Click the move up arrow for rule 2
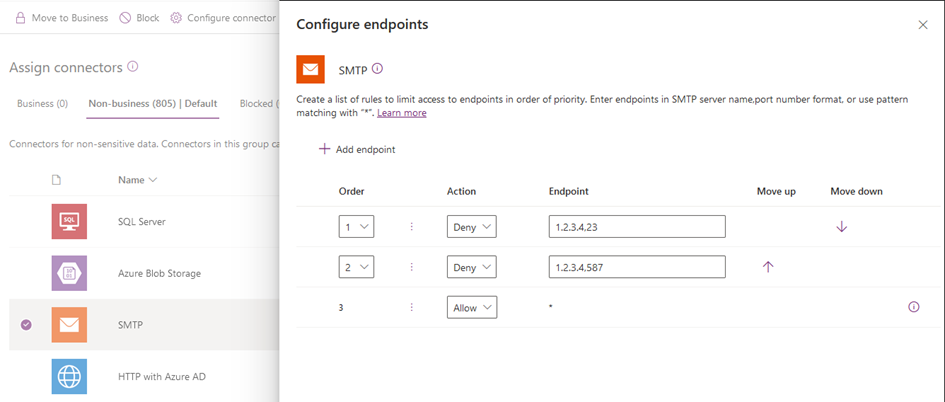The width and height of the screenshot is (945, 402). coord(768,267)
